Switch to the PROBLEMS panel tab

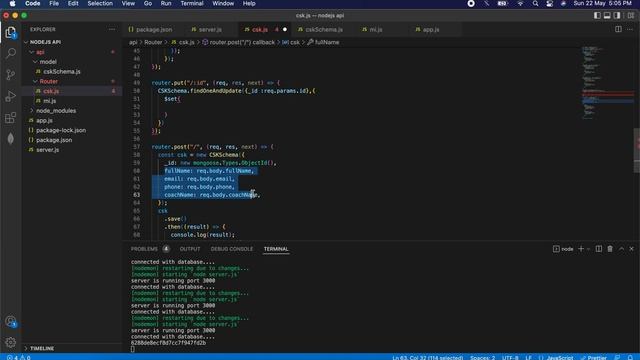tap(144, 249)
